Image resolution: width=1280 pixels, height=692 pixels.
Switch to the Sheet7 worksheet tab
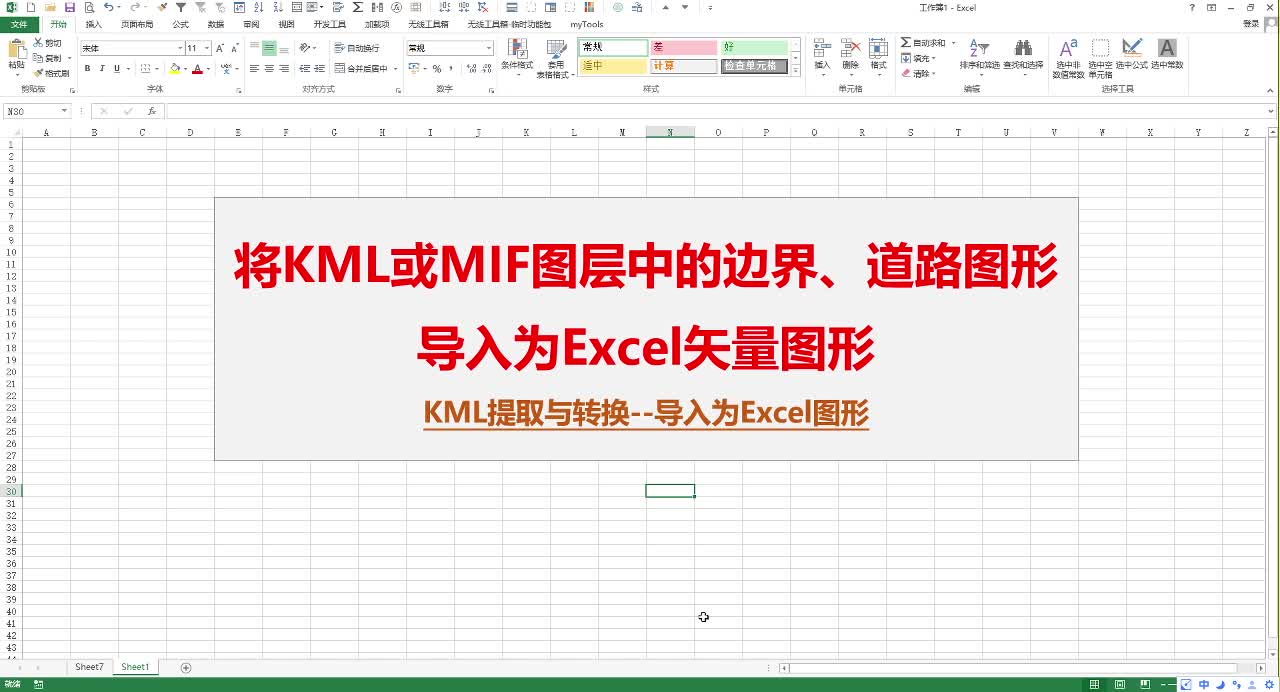click(x=89, y=666)
